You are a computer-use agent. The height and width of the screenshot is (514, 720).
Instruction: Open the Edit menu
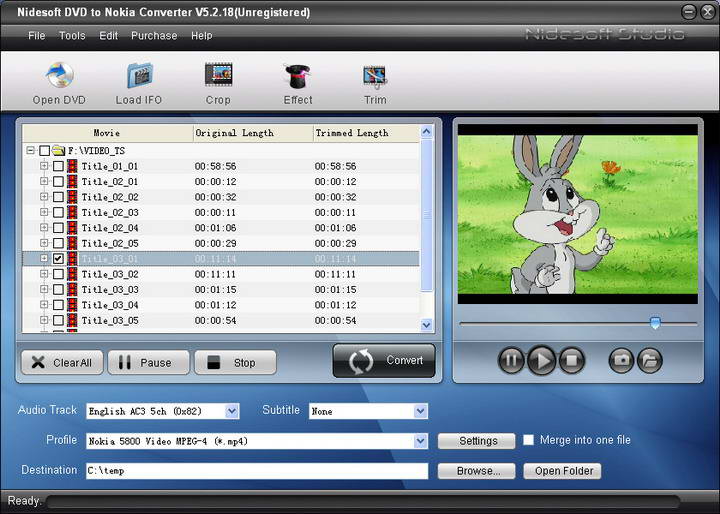108,35
